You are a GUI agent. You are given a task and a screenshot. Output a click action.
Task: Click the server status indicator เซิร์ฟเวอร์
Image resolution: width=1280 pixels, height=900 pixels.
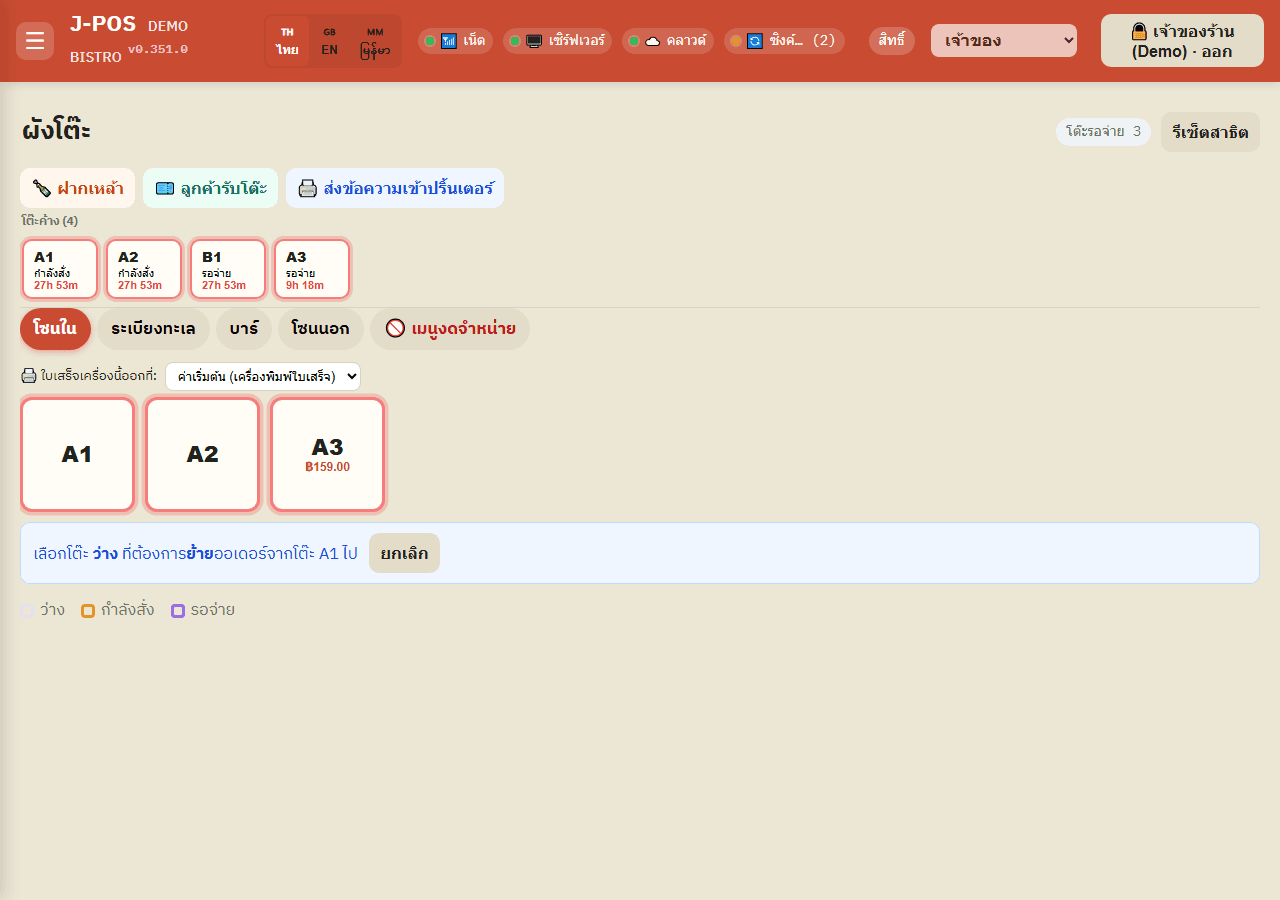pyautogui.click(x=557, y=41)
